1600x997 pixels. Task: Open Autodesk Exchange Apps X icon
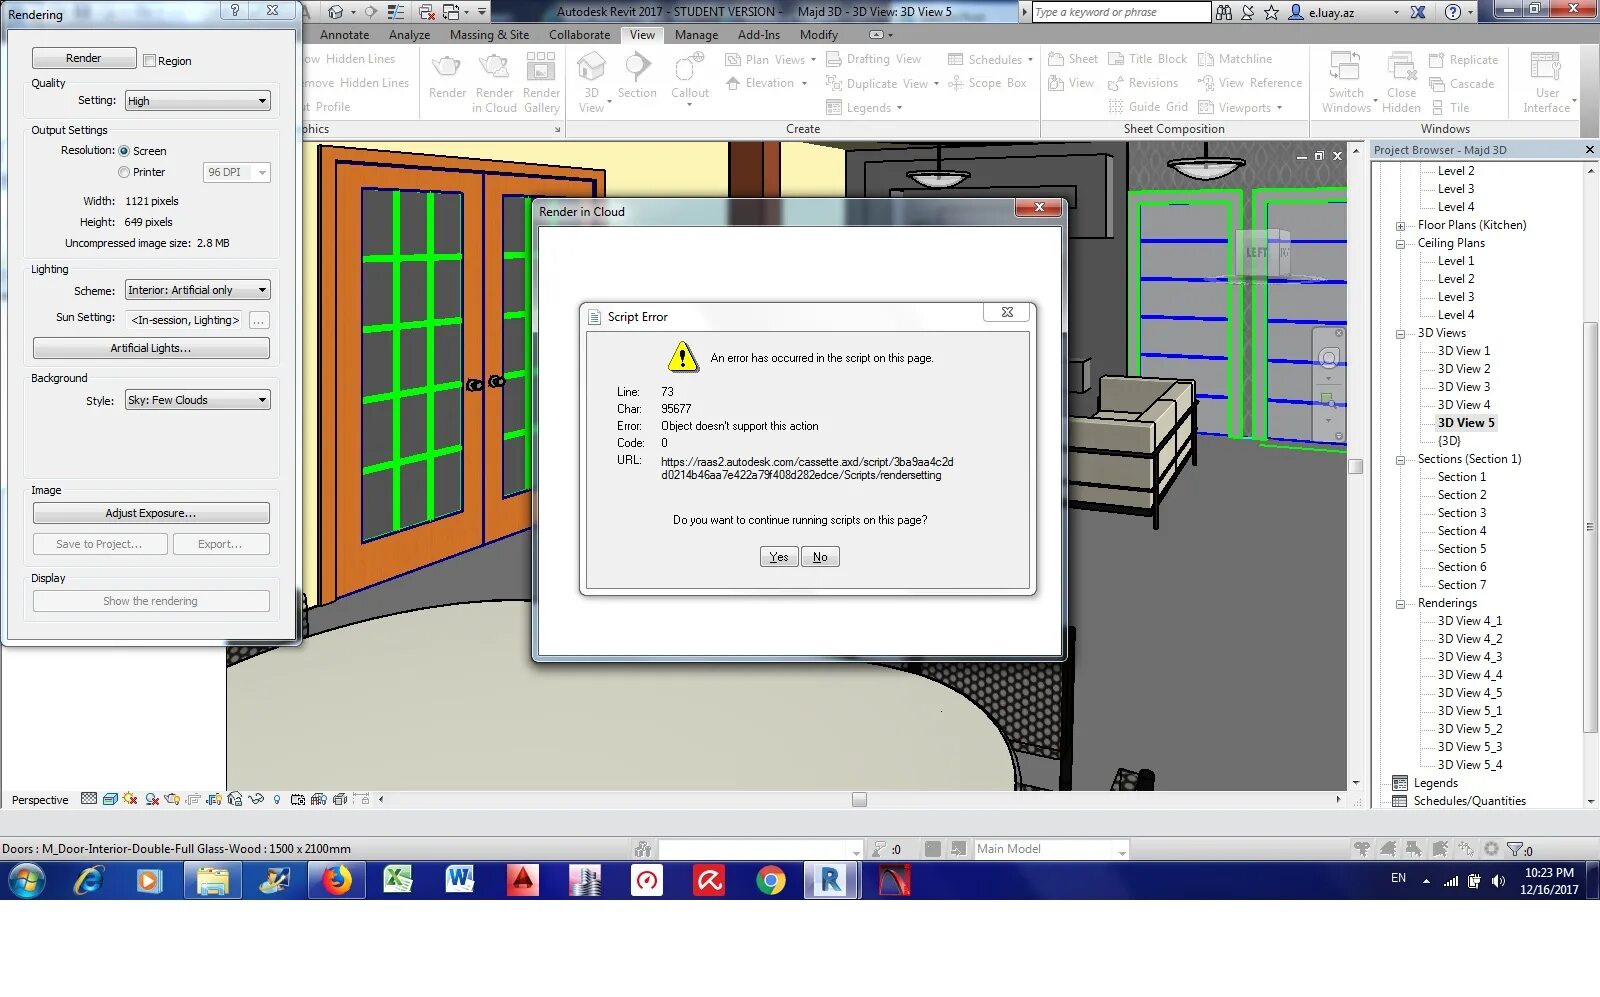1418,12
